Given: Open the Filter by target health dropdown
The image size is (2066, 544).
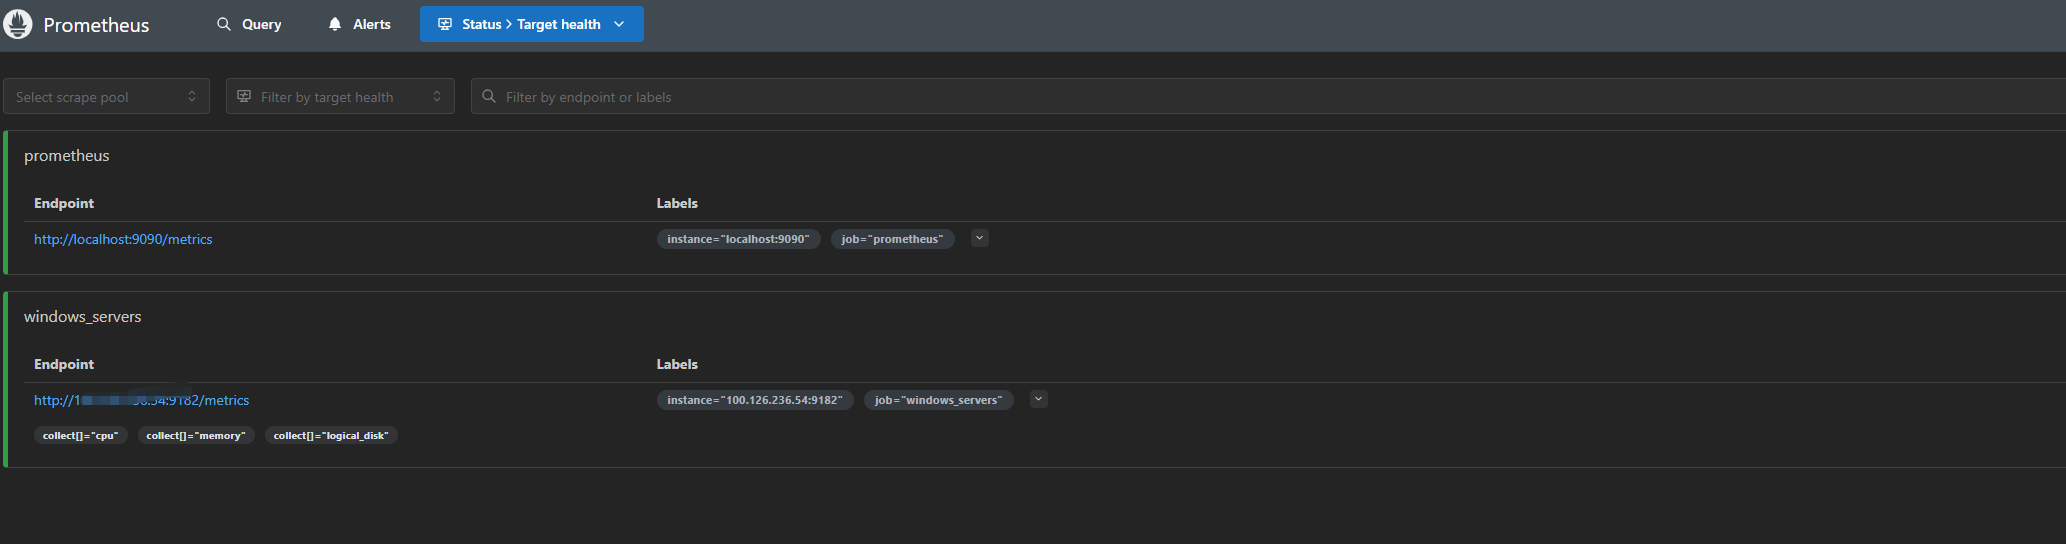Looking at the screenshot, I should click(340, 97).
